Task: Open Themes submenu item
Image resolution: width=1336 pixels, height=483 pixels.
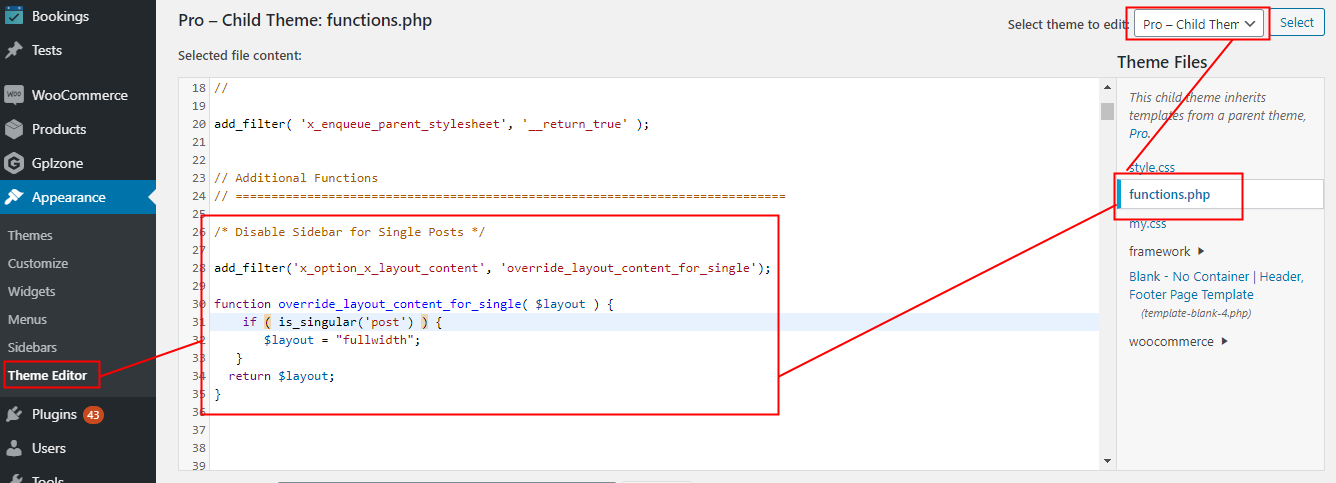Action: 30,235
